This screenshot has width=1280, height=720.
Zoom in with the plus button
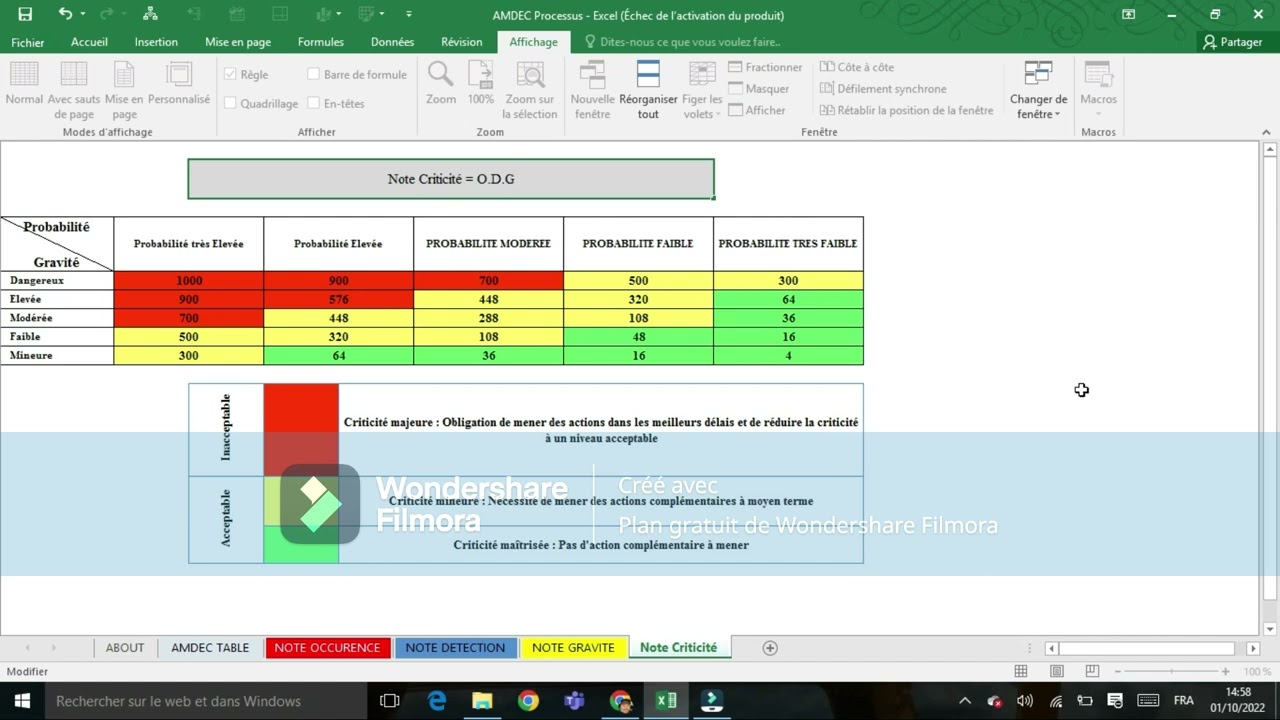[1226, 672]
